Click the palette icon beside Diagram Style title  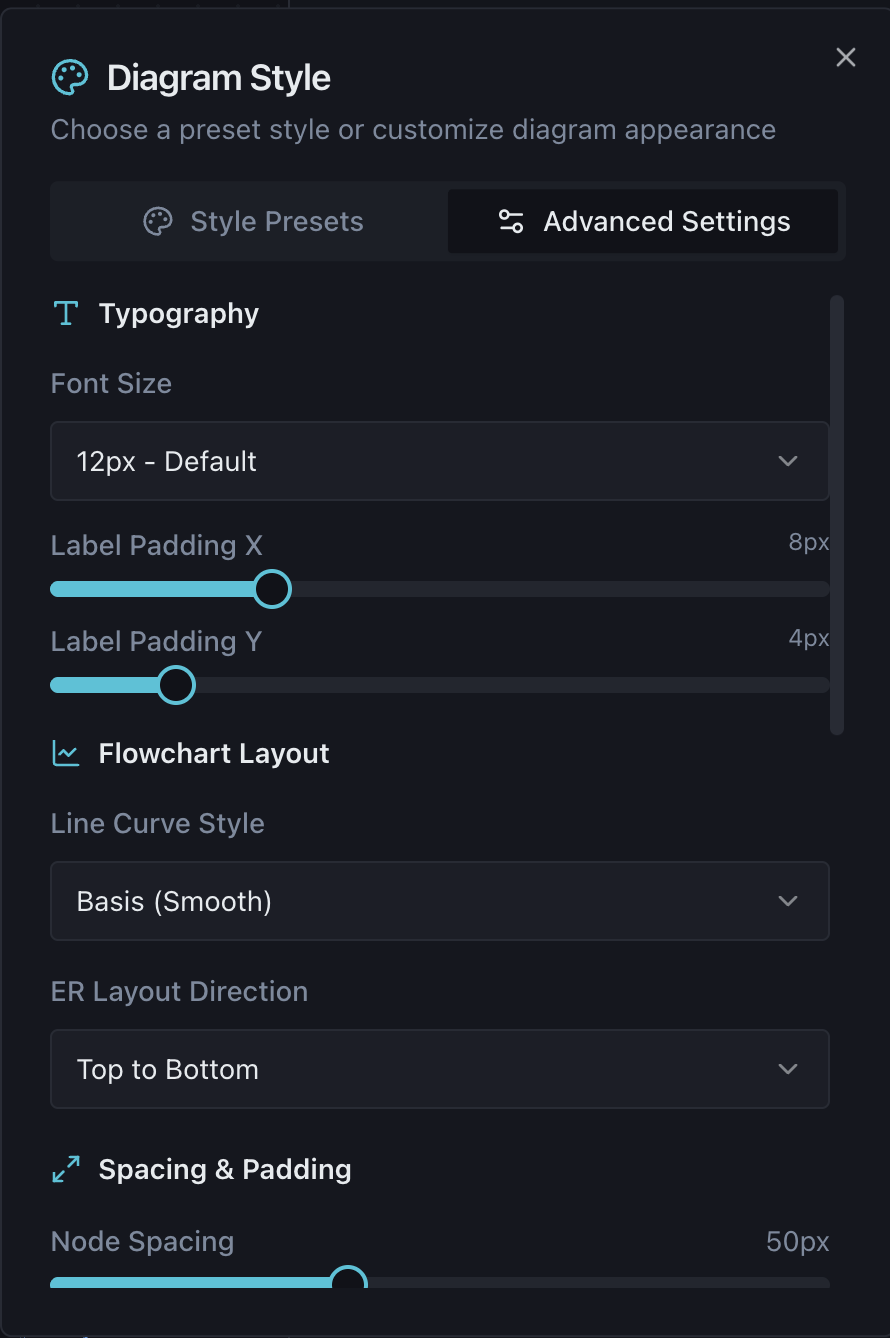(x=69, y=76)
